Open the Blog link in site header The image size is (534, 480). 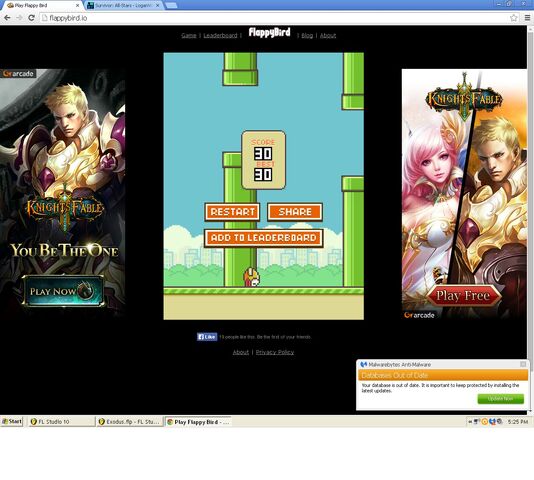coord(307,35)
